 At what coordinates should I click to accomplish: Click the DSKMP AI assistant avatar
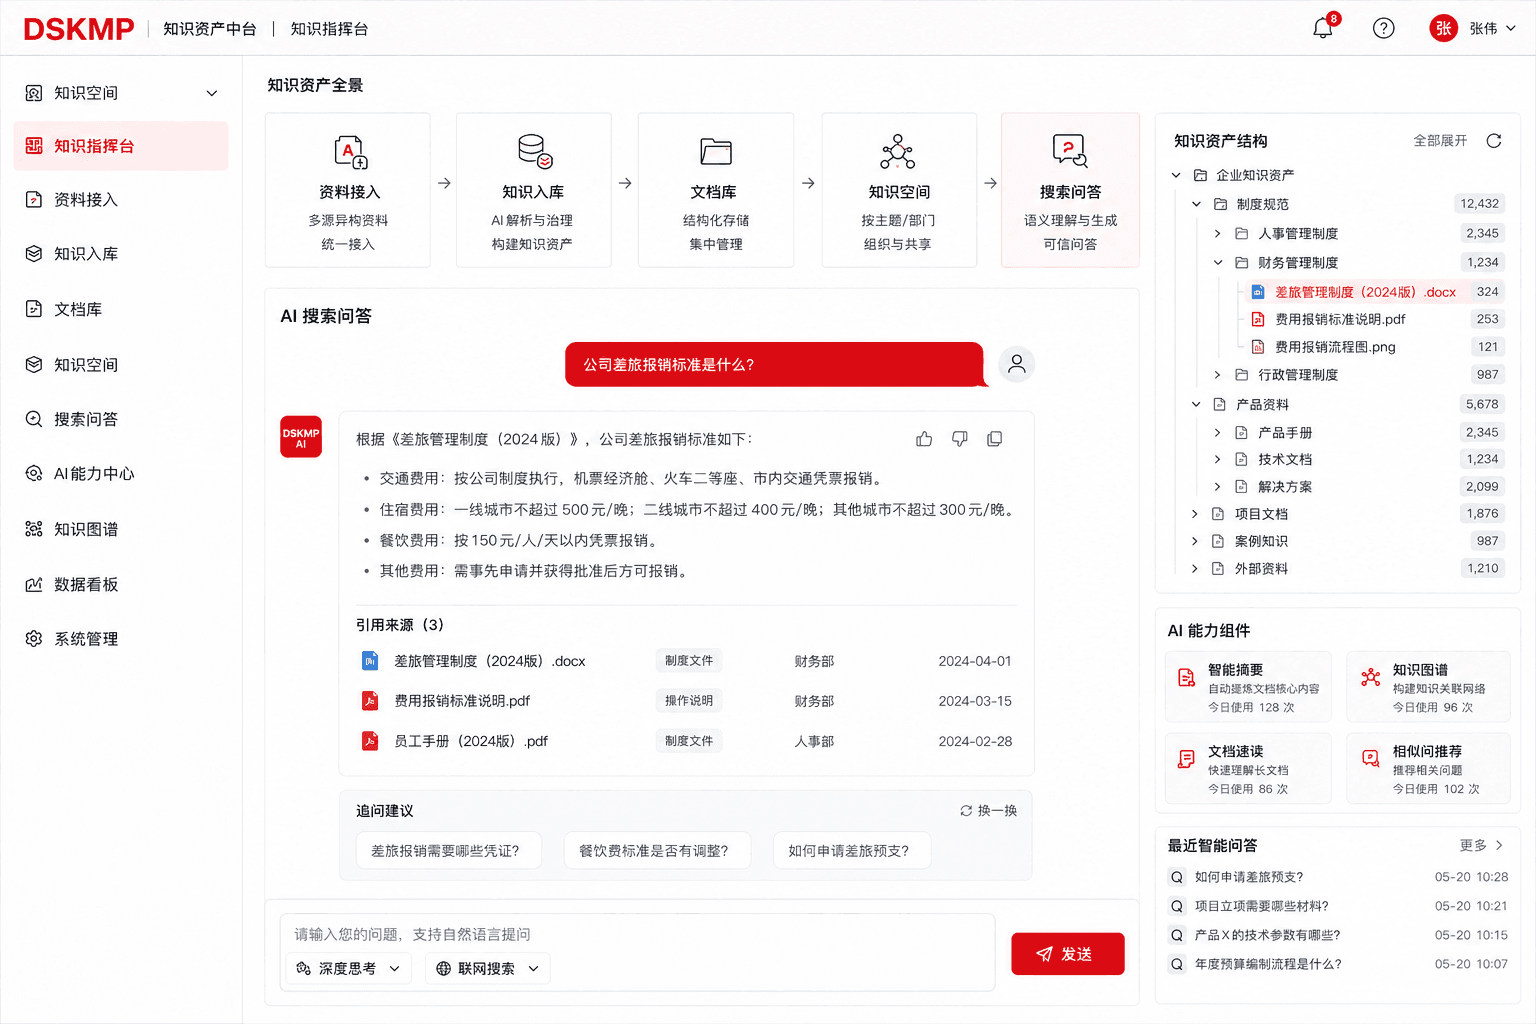coord(301,437)
